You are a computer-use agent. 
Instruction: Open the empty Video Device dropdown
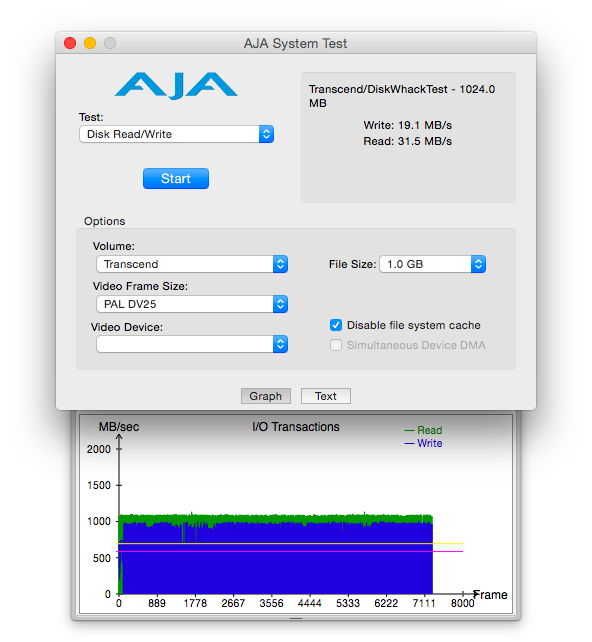(192, 344)
